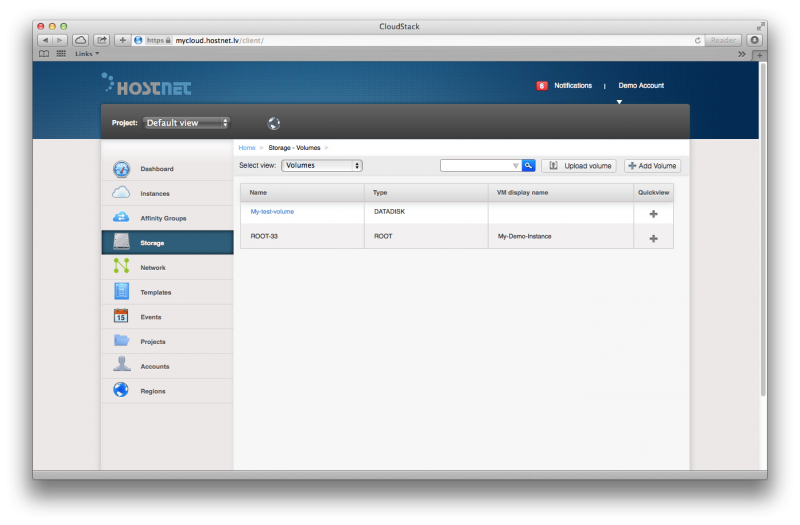
Task: Click the browser back arrow button
Action: tap(45, 40)
